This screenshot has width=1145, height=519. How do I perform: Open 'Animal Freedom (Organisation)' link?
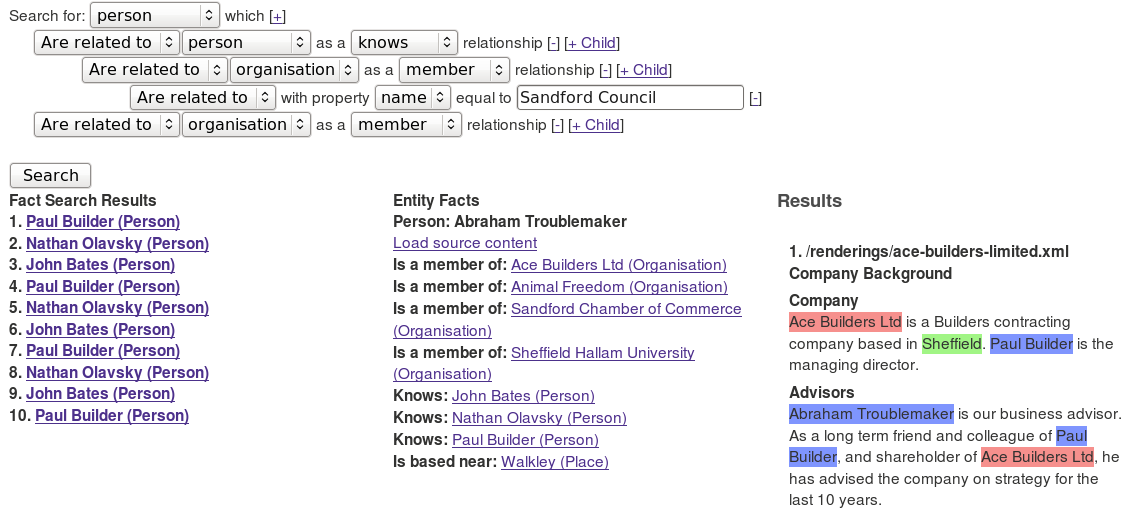click(619, 287)
